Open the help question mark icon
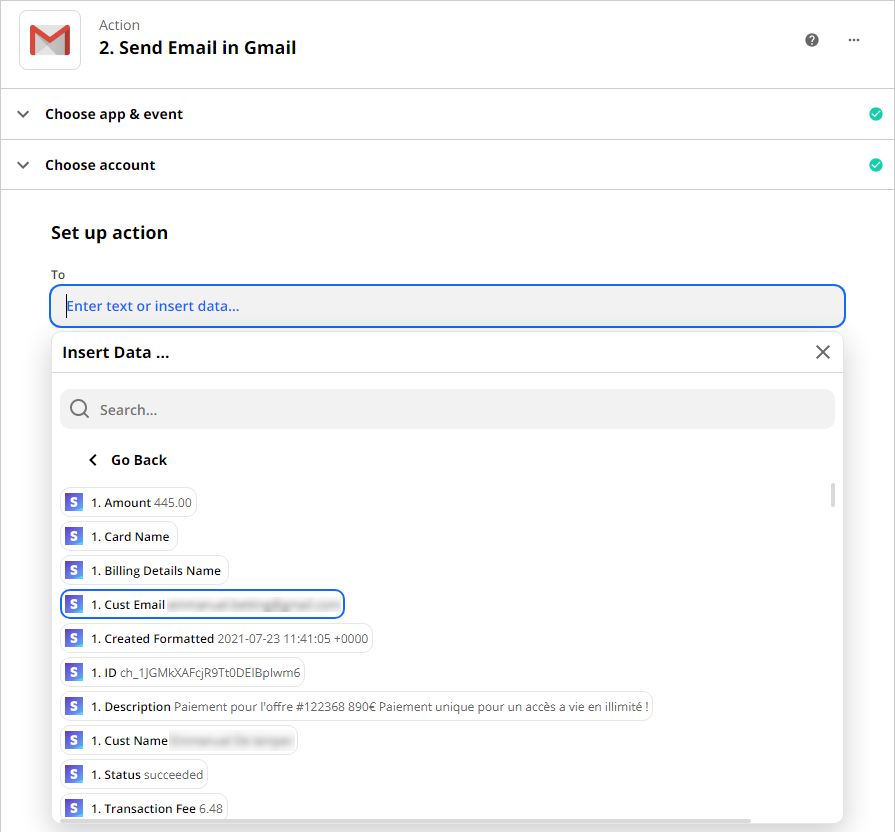Image resolution: width=895 pixels, height=832 pixels. tap(812, 40)
